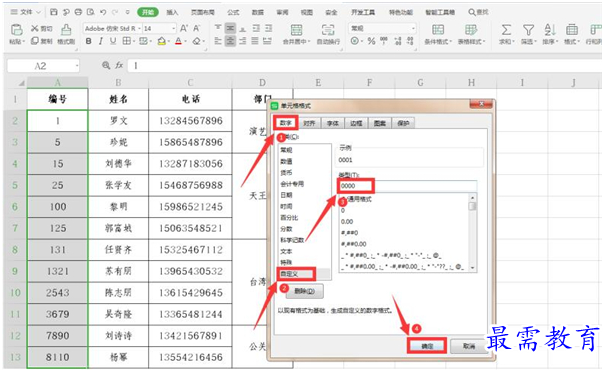The image size is (608, 370).
Task: Toggle italic formatting
Action: 101,41
